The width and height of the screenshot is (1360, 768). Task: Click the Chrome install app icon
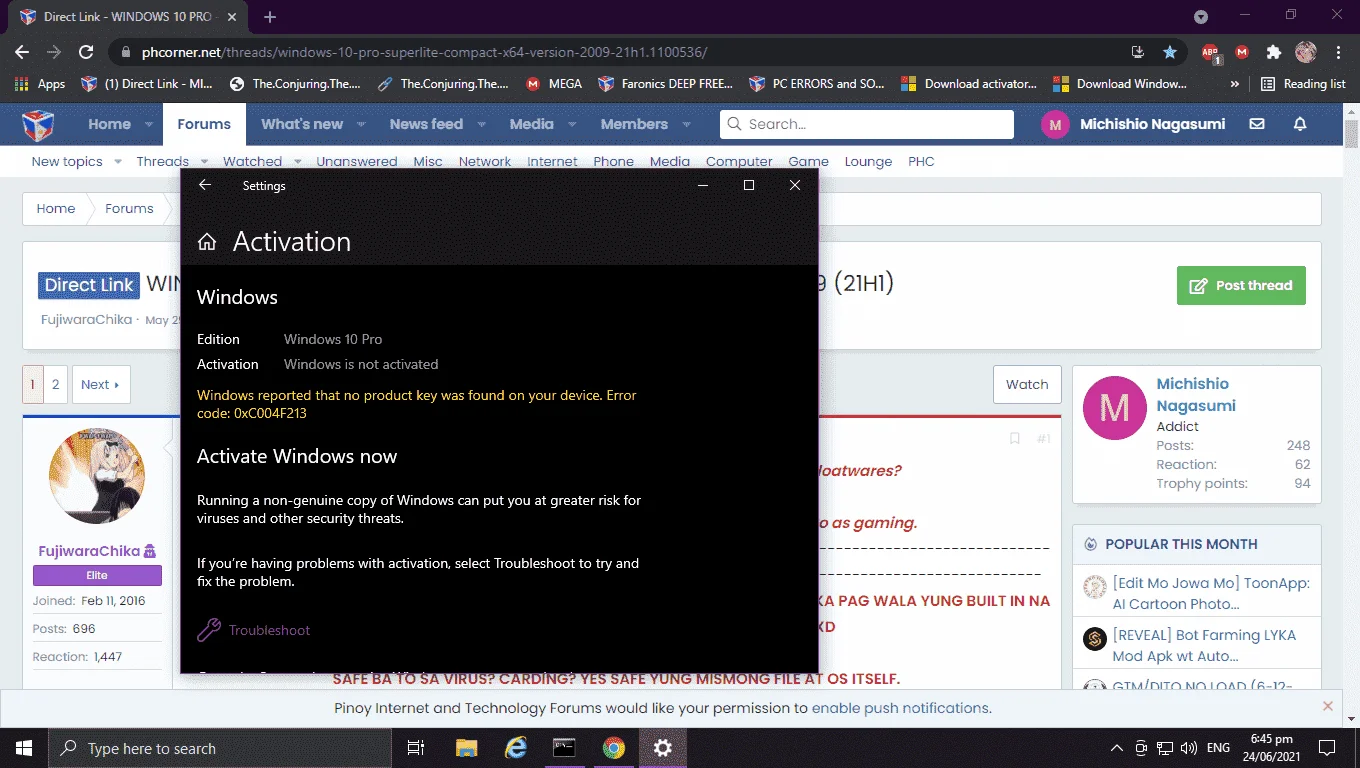click(1138, 52)
